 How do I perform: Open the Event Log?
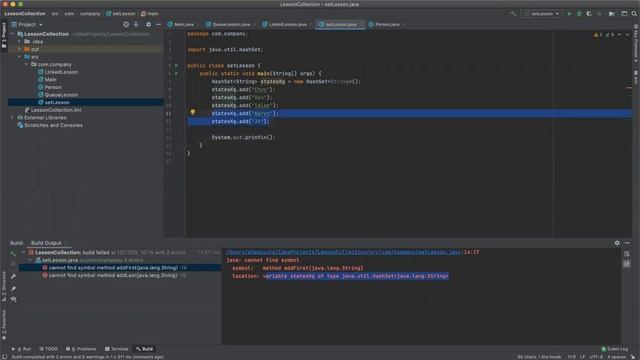(x=615, y=349)
